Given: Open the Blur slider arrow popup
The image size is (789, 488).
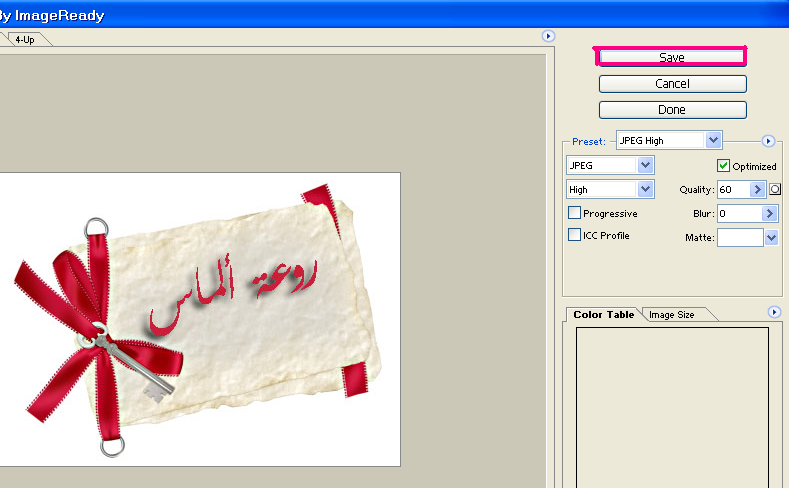Looking at the screenshot, I should click(x=770, y=213).
